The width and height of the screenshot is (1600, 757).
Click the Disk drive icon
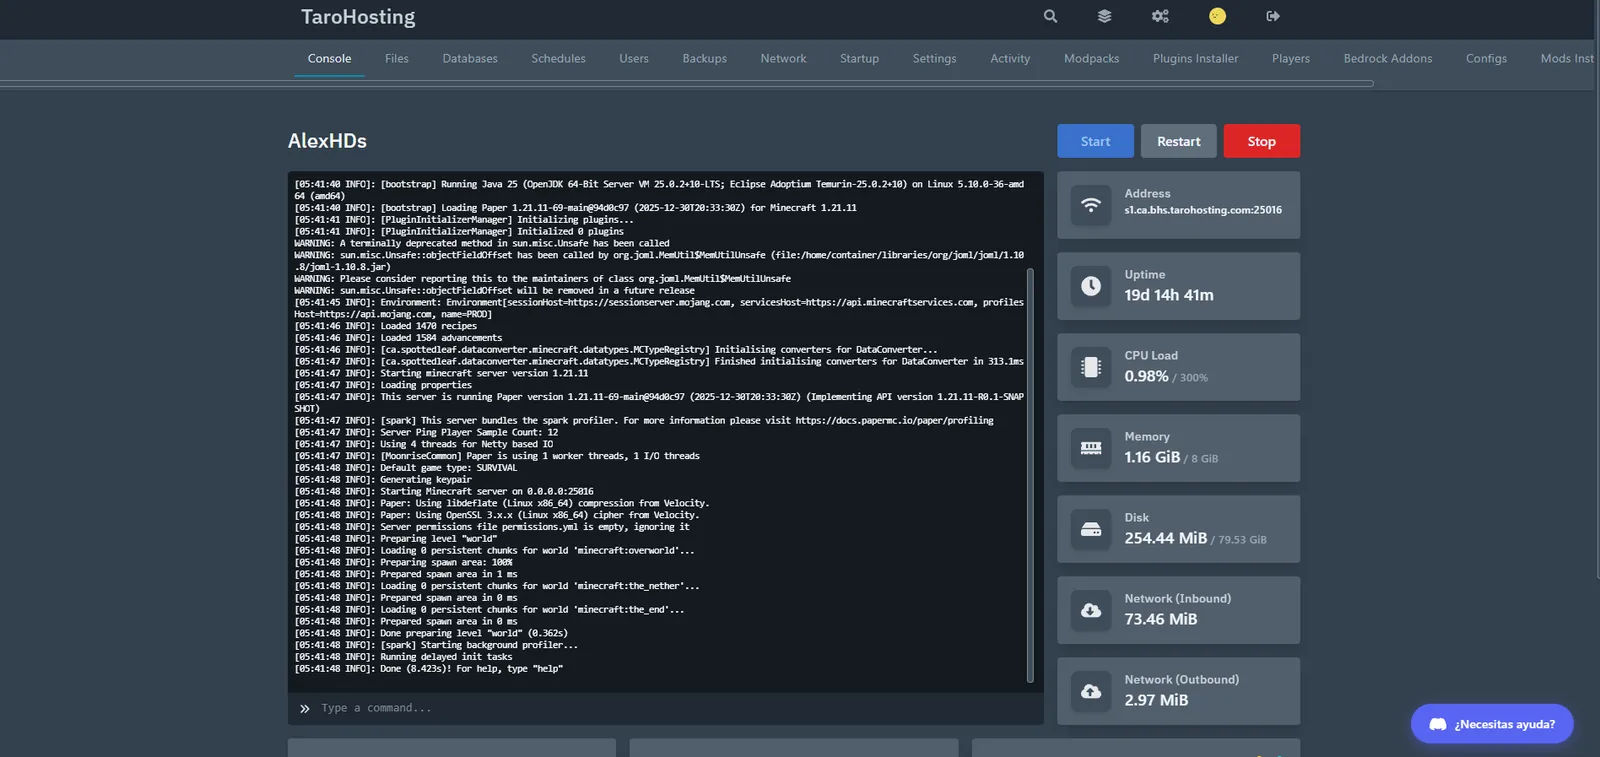[x=1091, y=529]
